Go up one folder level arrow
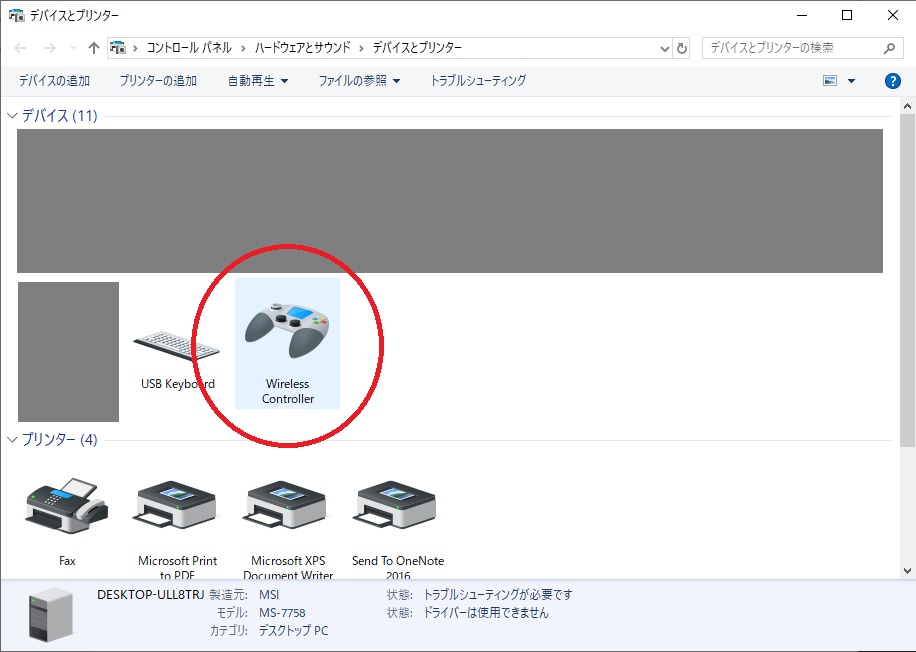The width and height of the screenshot is (916, 652). pos(94,48)
